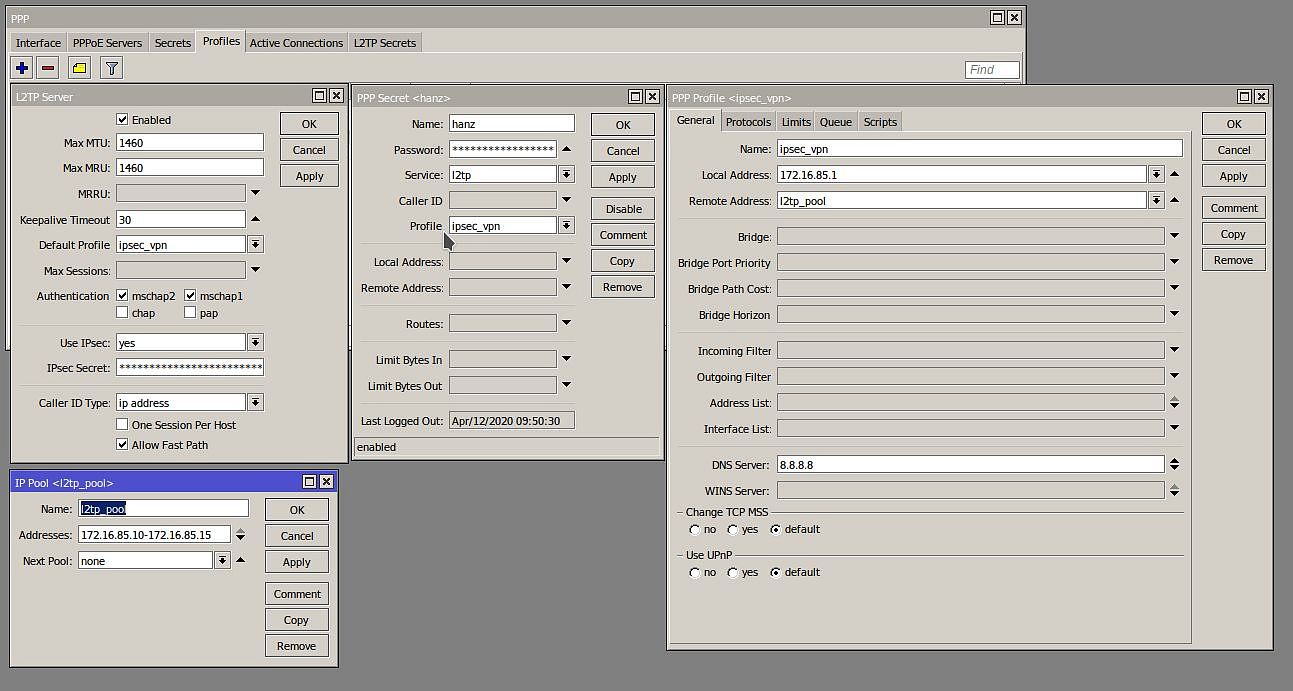Click Disable button in PPP Secret
1293x691 pixels.
pyautogui.click(x=623, y=209)
